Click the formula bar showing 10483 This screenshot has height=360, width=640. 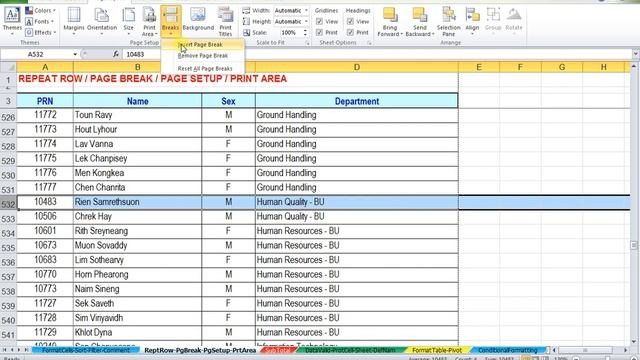[x=376, y=54]
